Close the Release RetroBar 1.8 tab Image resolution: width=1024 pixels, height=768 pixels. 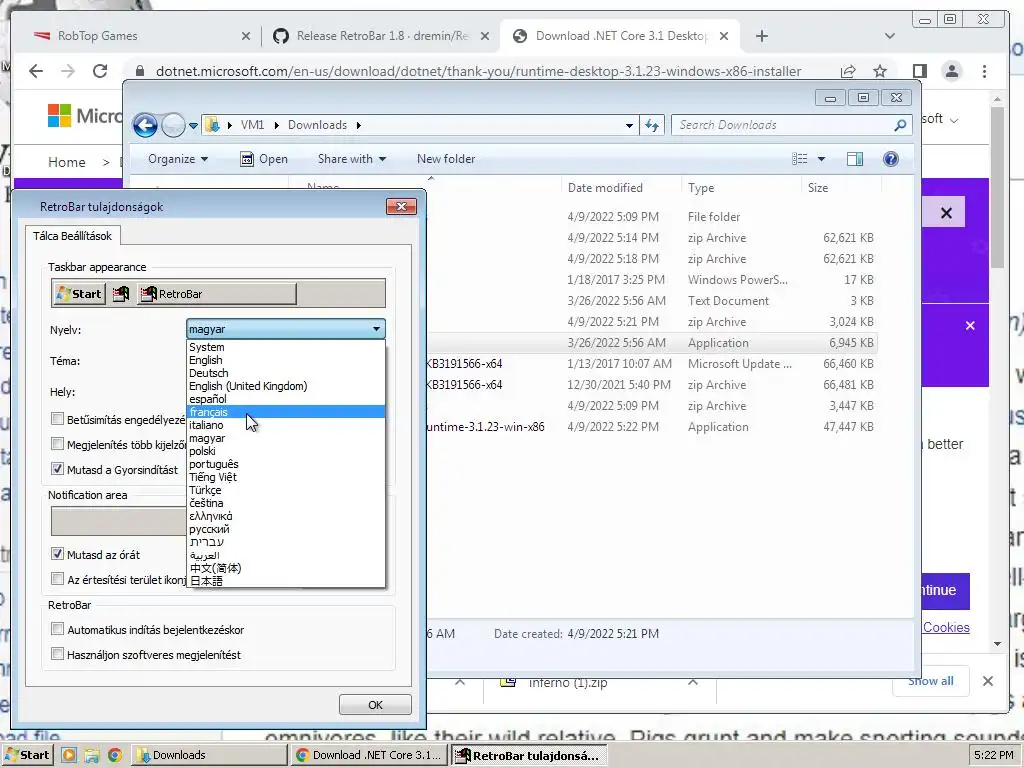485,36
